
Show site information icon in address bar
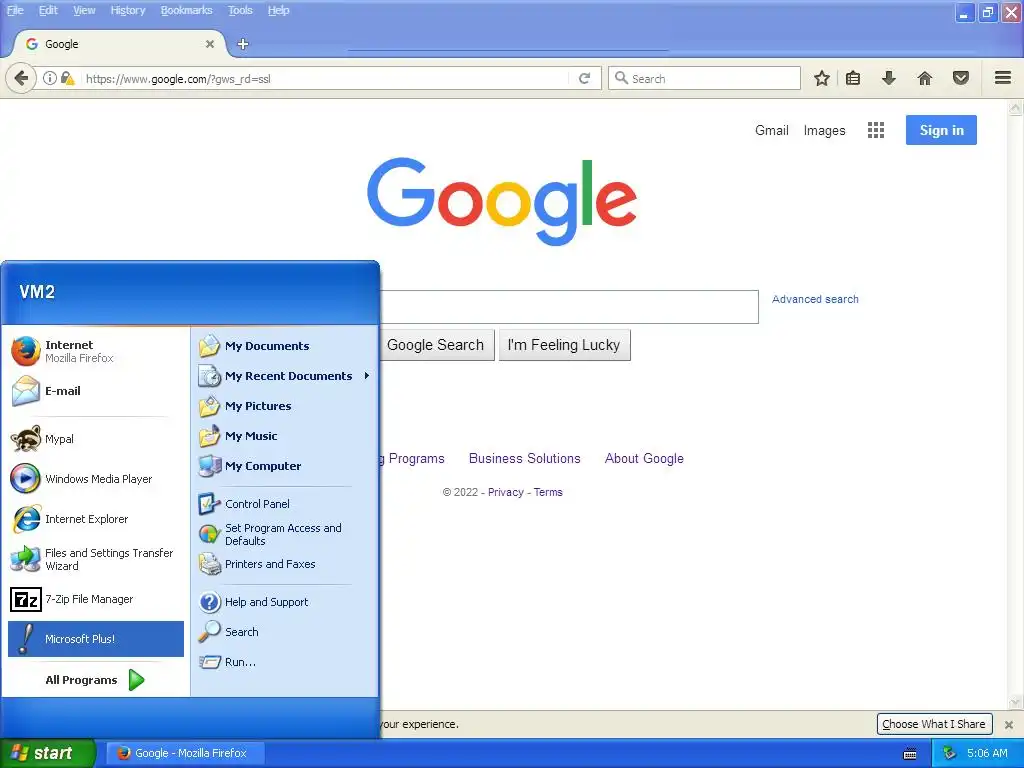pyautogui.click(x=50, y=78)
